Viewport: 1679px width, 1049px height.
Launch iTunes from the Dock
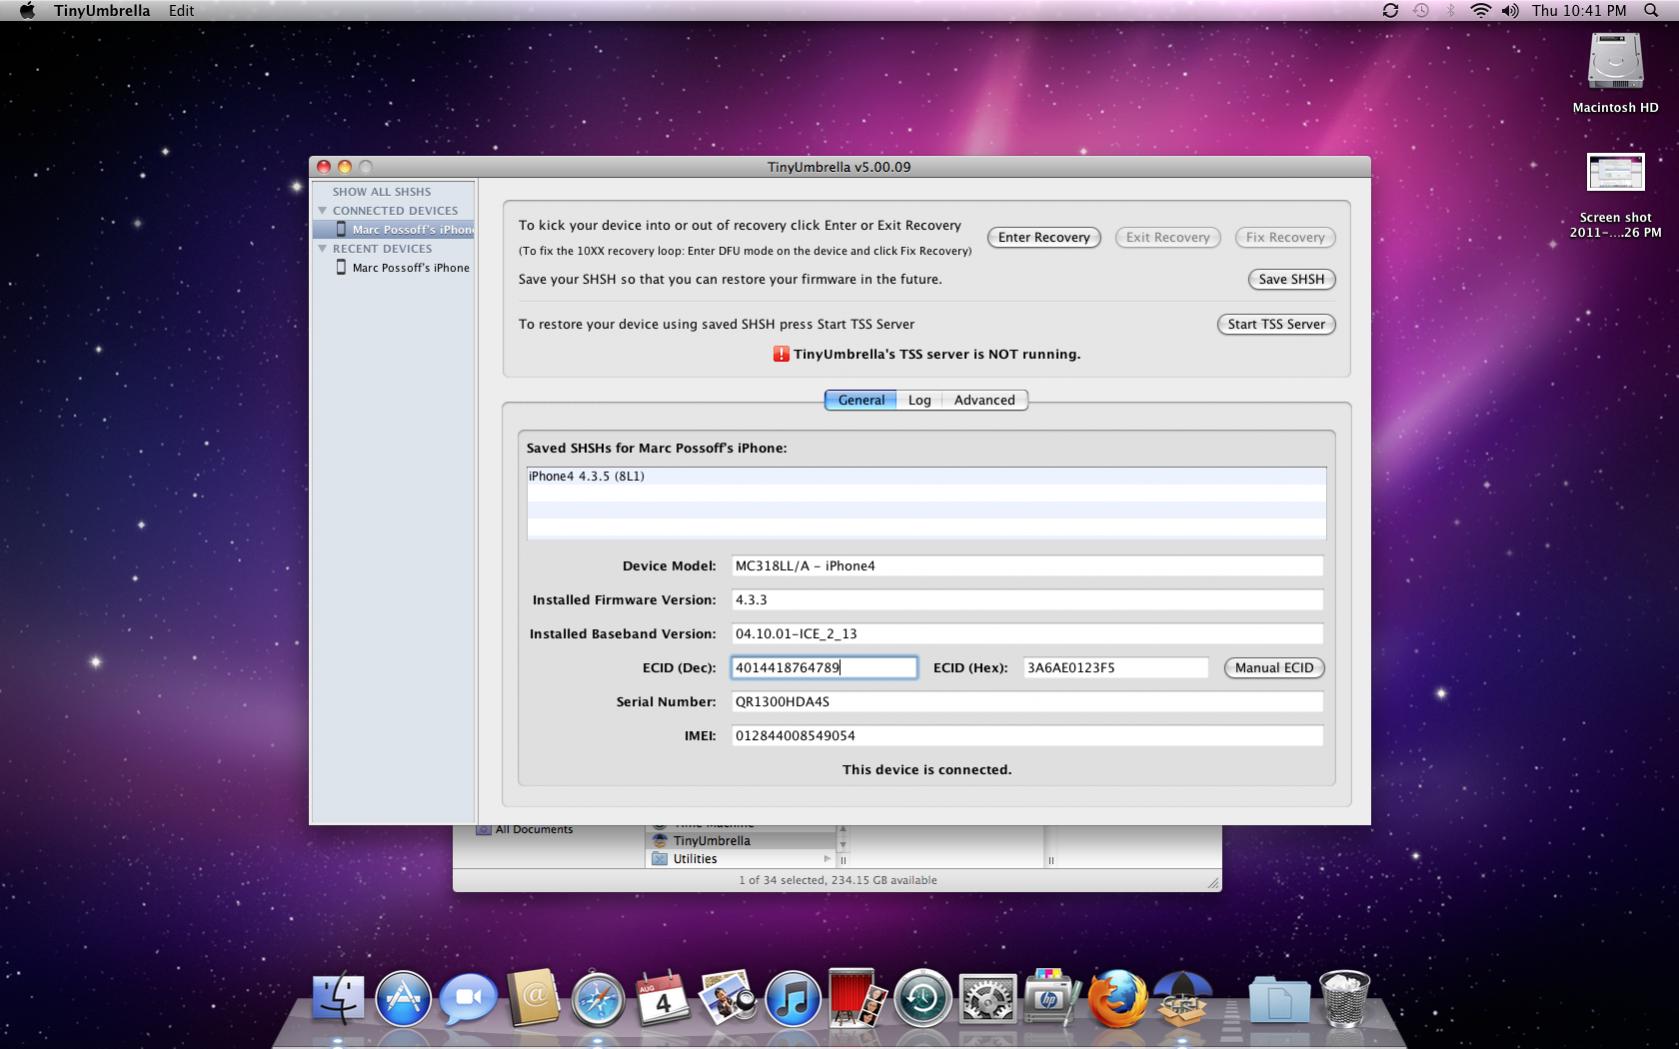[x=792, y=998]
